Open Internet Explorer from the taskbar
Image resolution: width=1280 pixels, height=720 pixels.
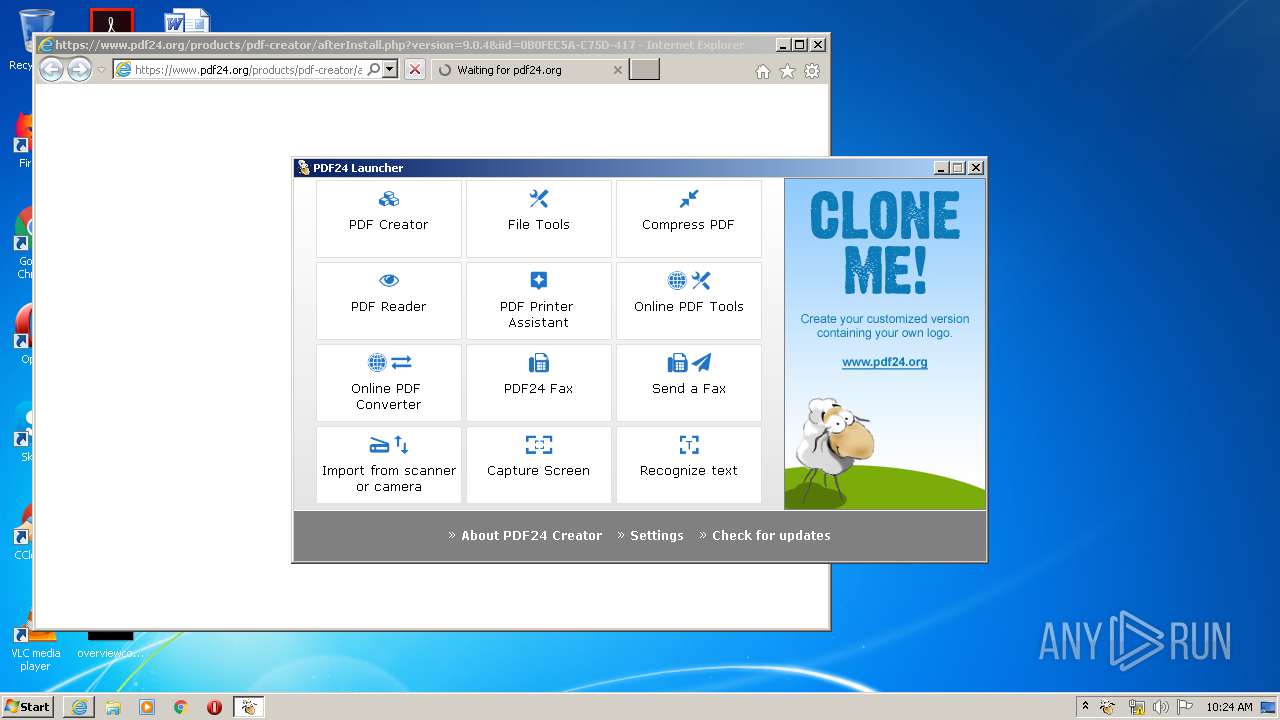click(x=79, y=707)
